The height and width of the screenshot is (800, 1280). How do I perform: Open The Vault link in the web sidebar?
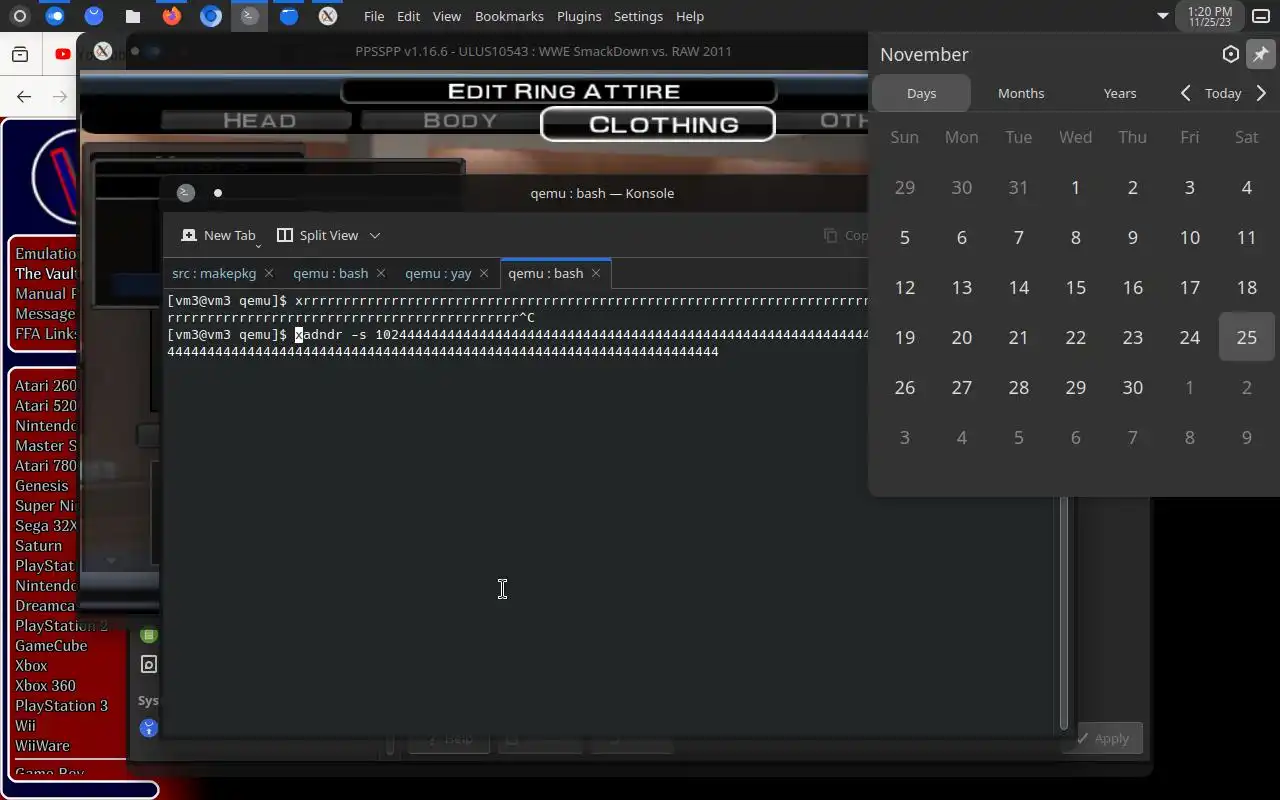(46, 273)
